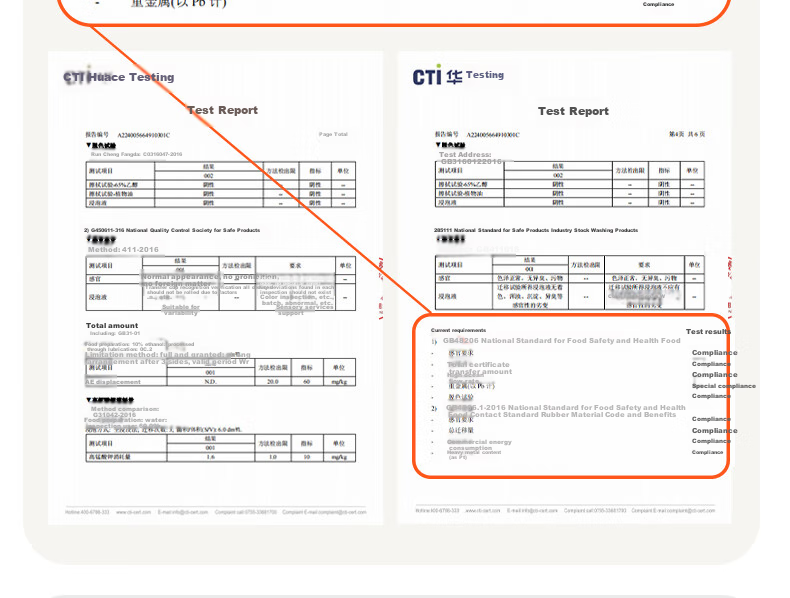Click the Special compliance result entry
This screenshot has width=790, height=598.
tap(723, 386)
